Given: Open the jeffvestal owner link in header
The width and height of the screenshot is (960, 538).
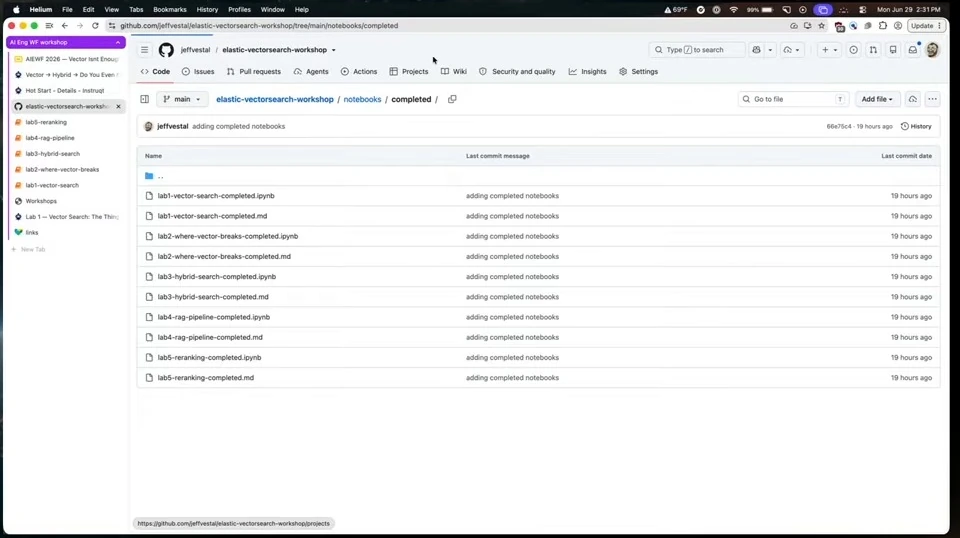Looking at the screenshot, I should click(195, 50).
